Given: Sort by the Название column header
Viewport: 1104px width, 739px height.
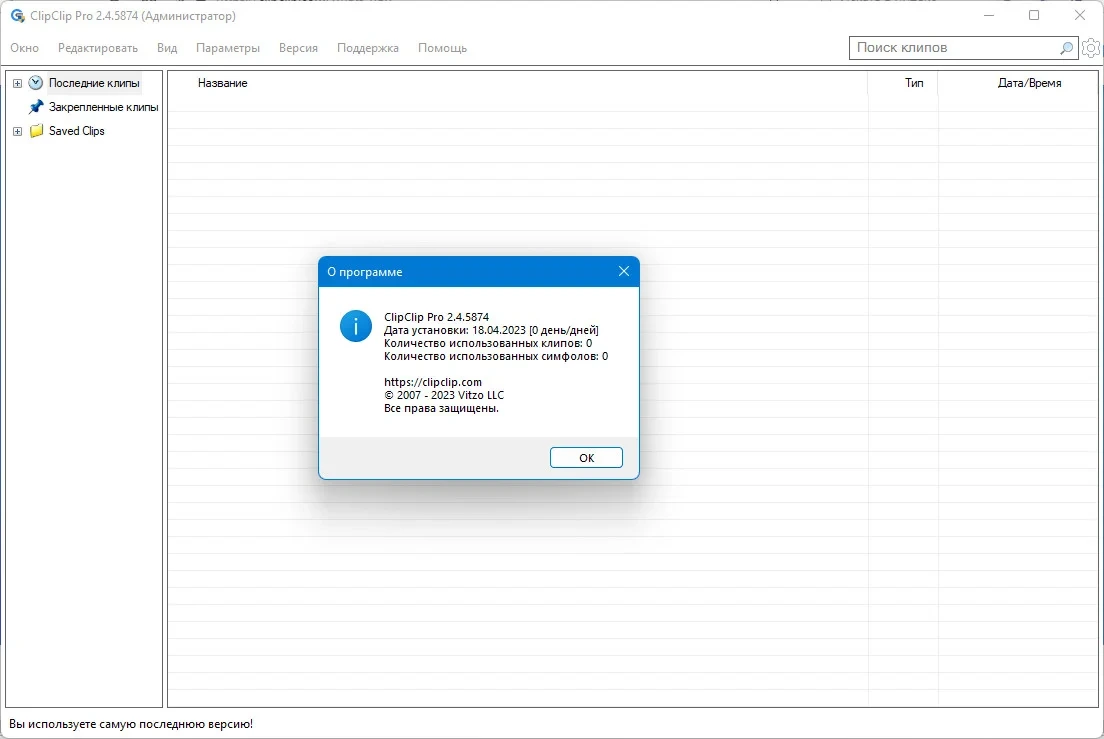Looking at the screenshot, I should tap(222, 83).
